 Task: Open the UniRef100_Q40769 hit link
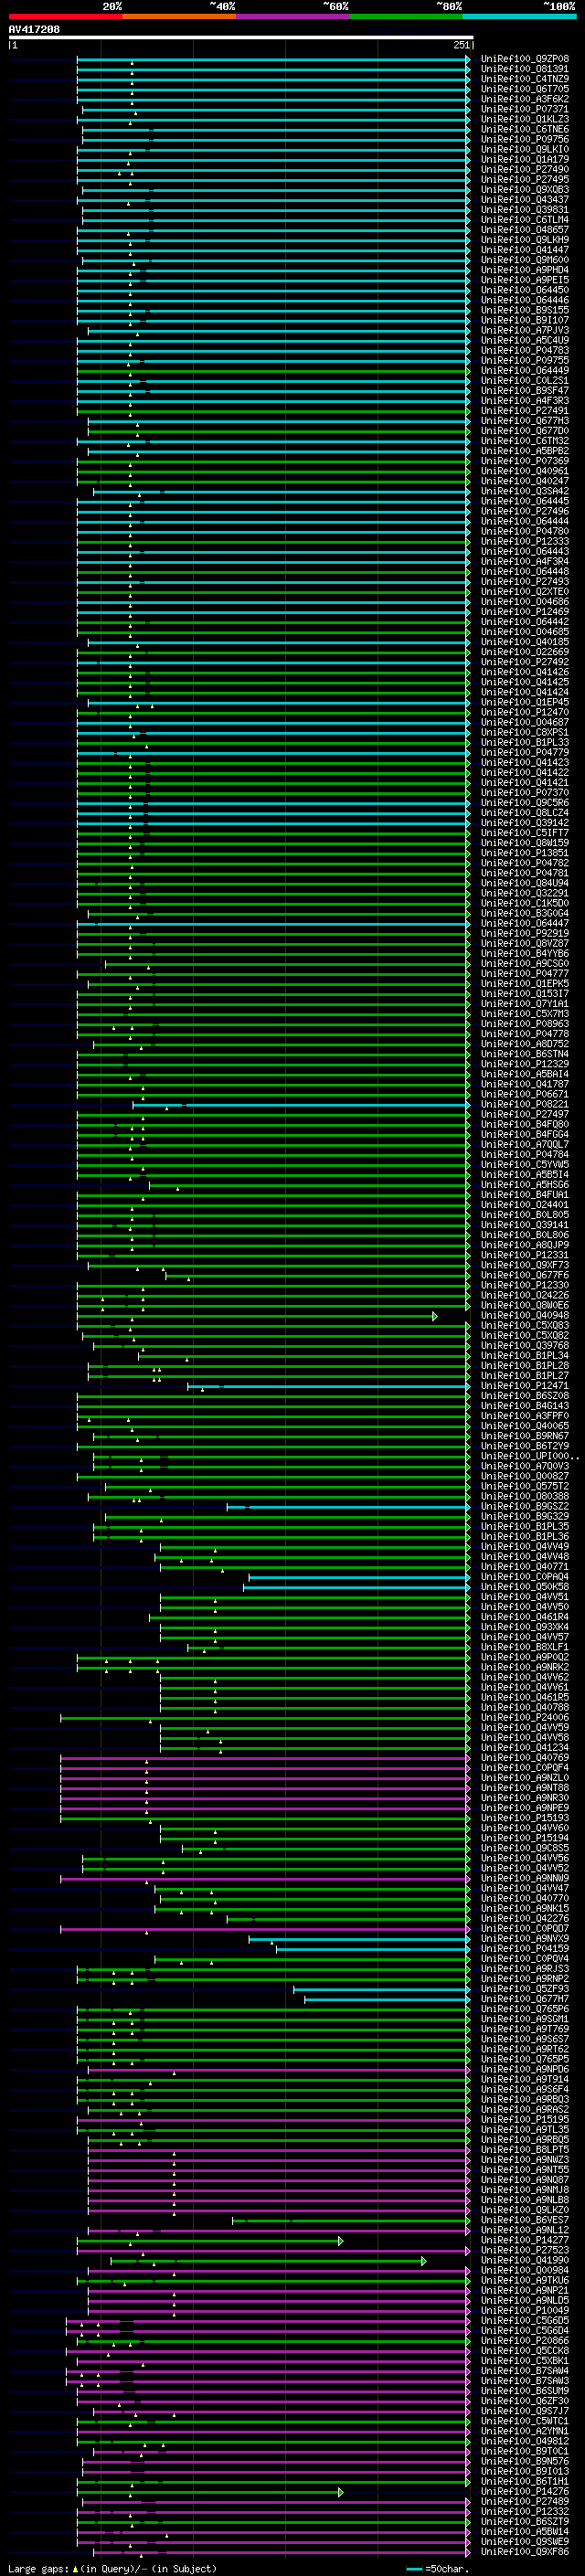525,1758
